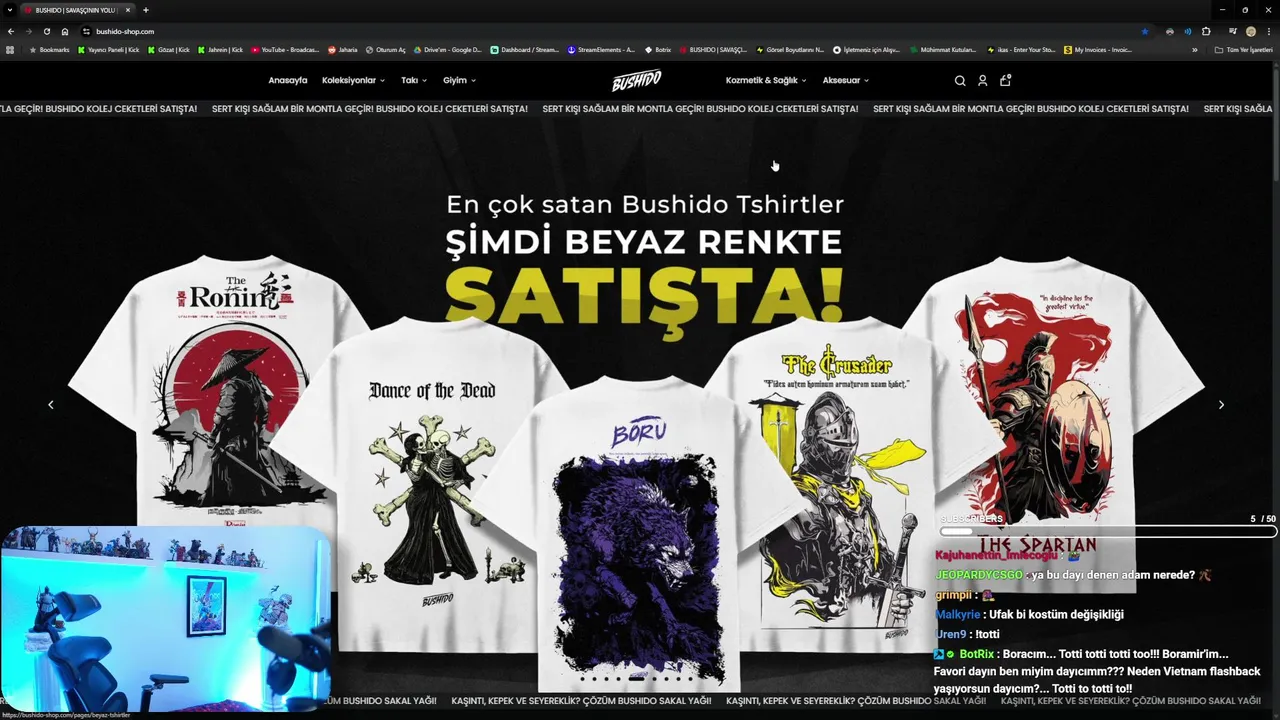
Task: Open ikas - Enter Your Store bookmark
Action: (x=1020, y=49)
